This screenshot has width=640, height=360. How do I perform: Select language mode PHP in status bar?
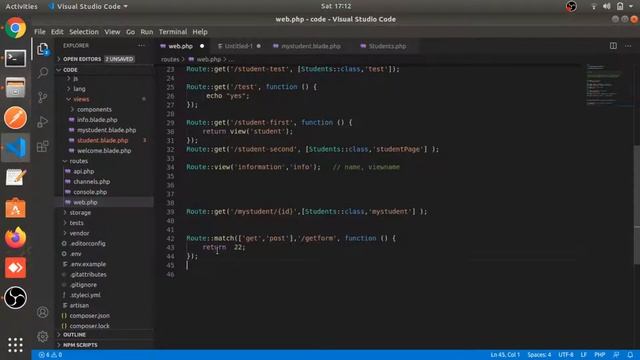[x=599, y=355]
